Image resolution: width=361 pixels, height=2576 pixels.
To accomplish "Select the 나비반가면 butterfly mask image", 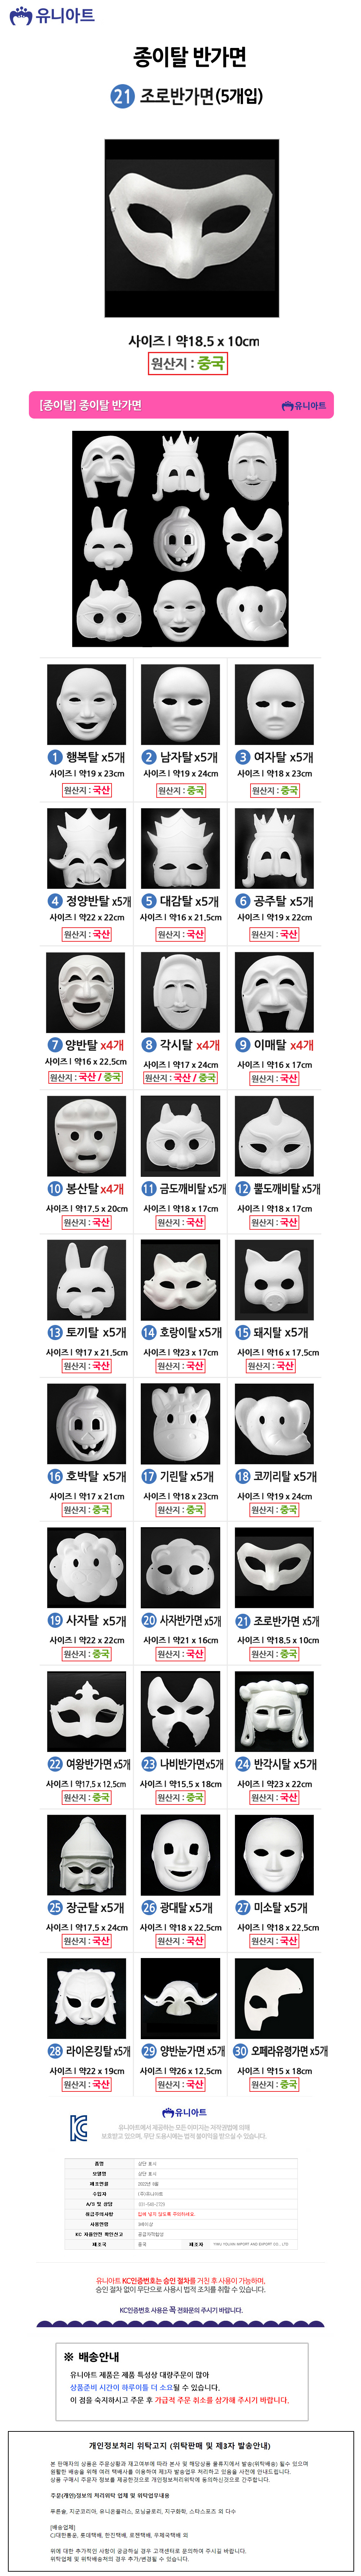I will point(180,1711).
